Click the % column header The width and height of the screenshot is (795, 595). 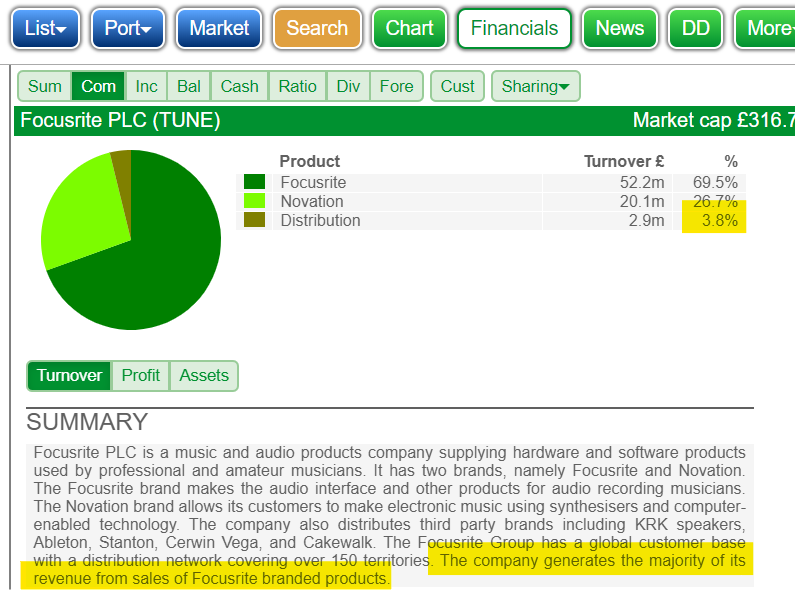pyautogui.click(x=731, y=161)
